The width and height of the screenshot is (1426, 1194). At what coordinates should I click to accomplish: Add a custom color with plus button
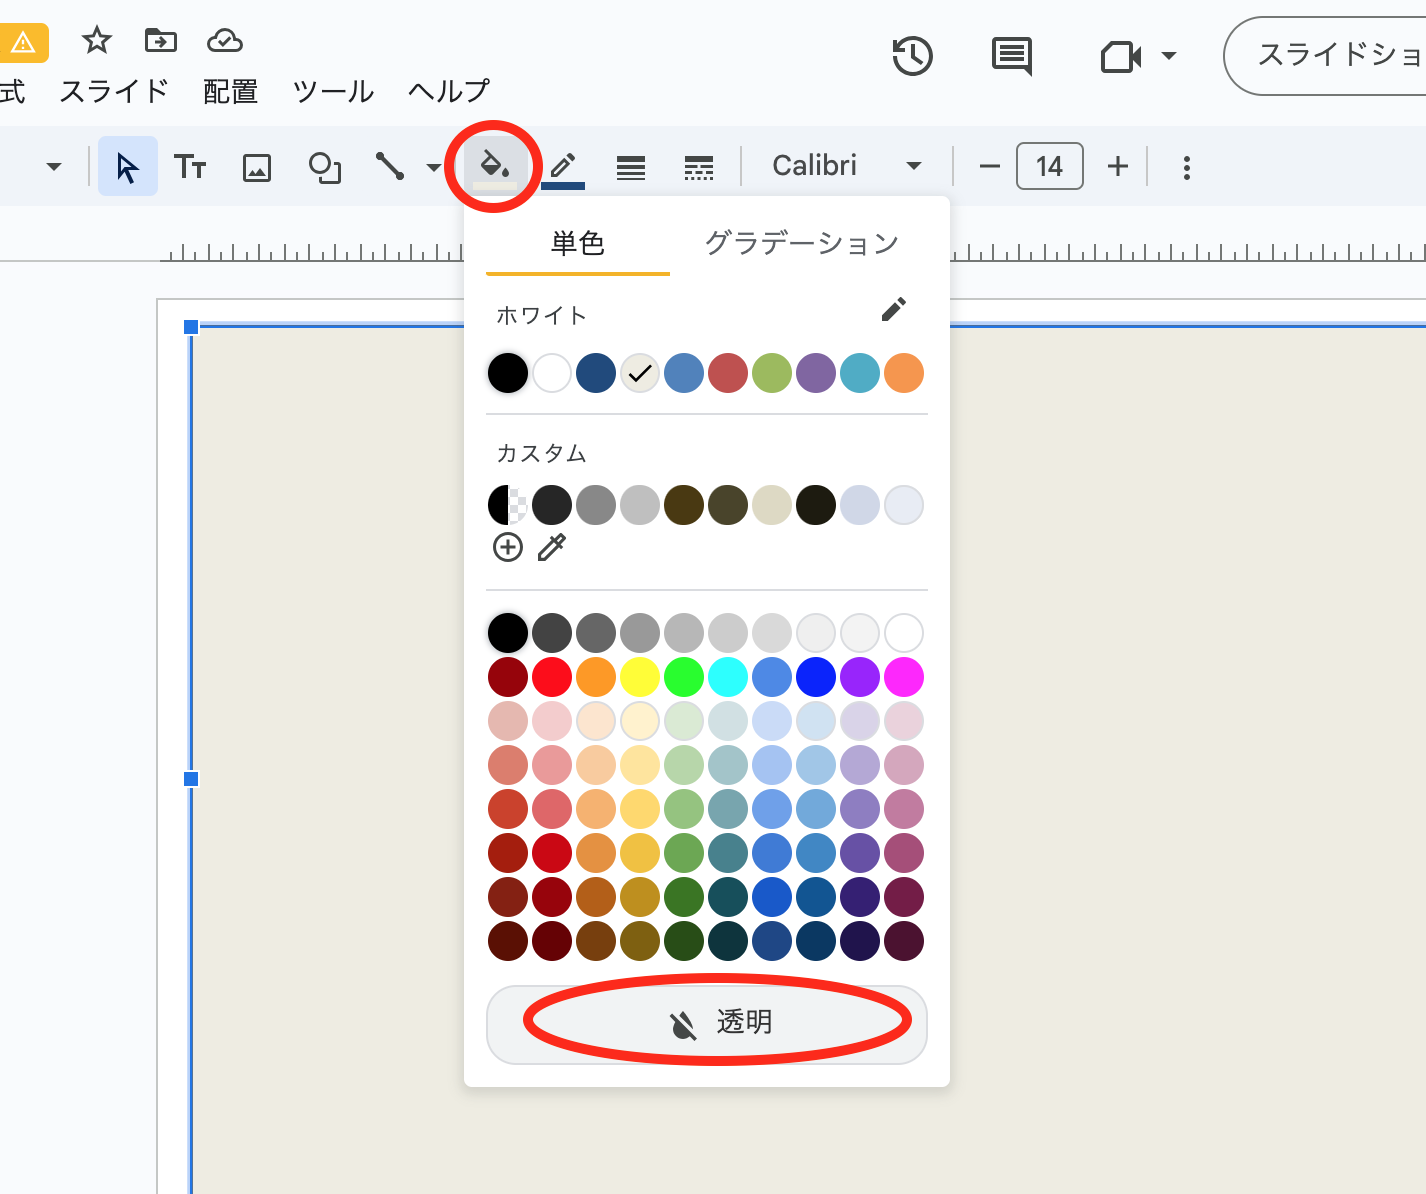pyautogui.click(x=508, y=547)
